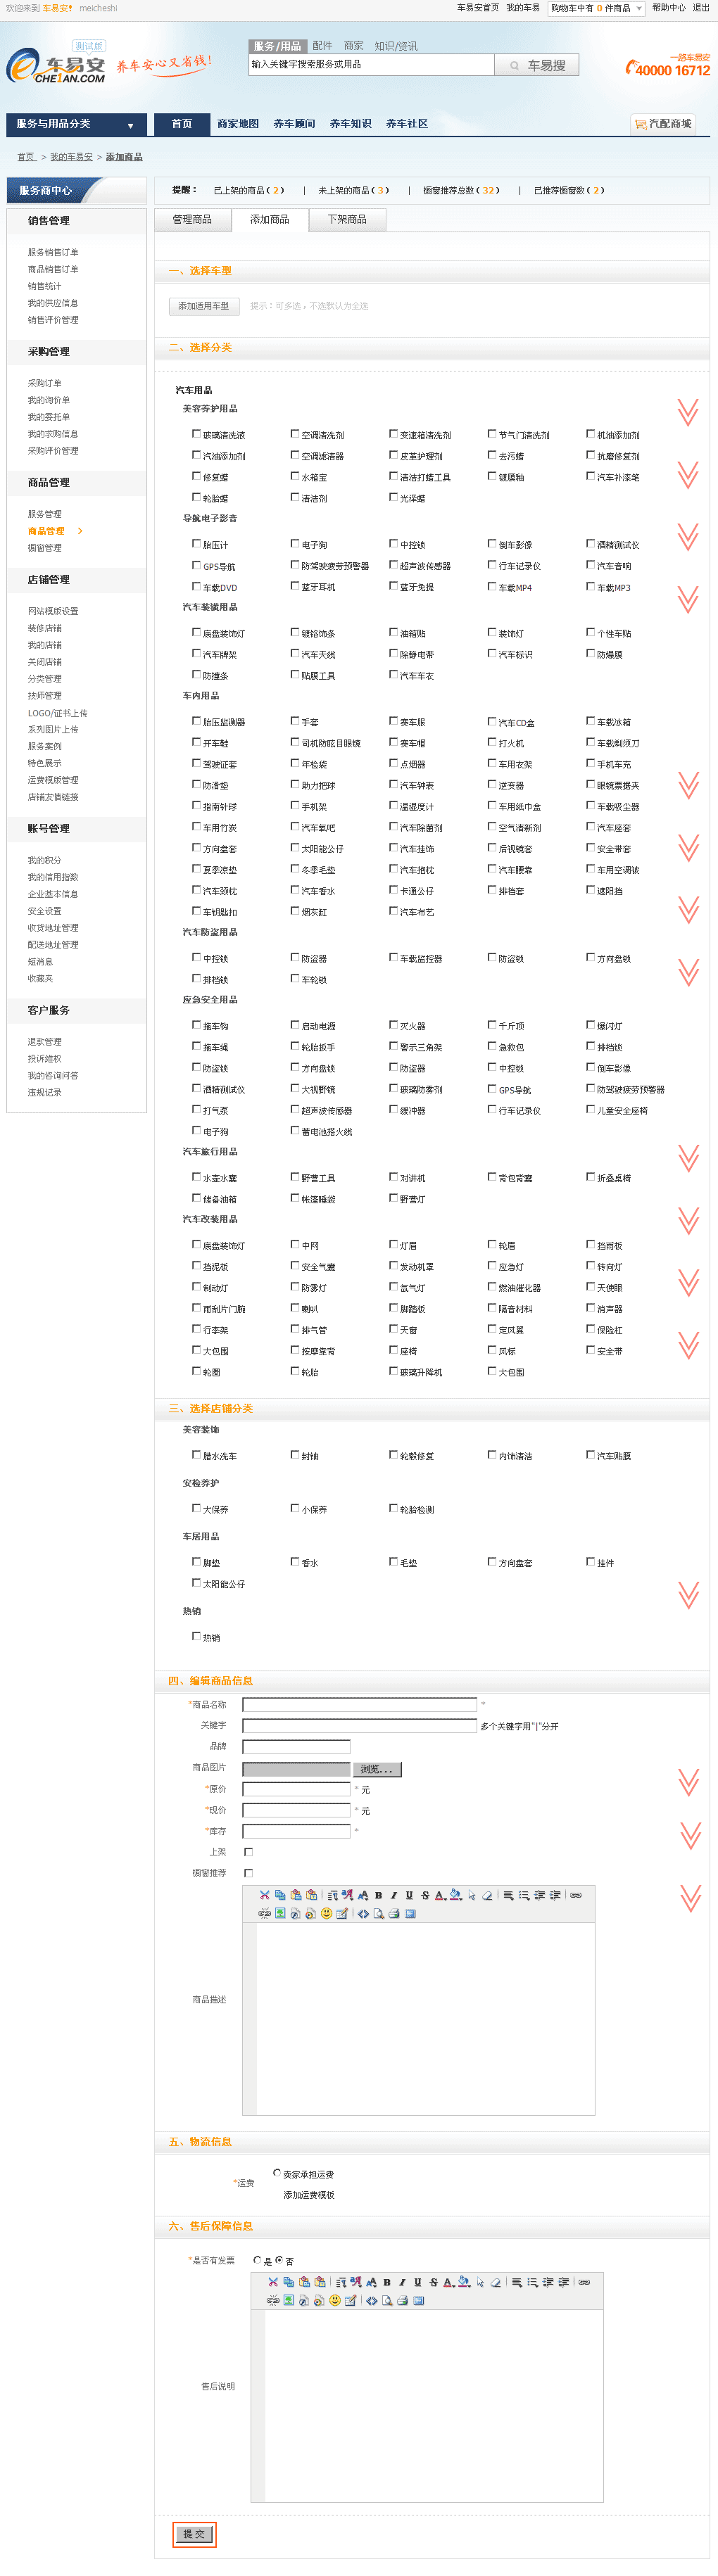Select 是 radio for 是否有发票
Screen dimensions: 718x2576
257,2260
